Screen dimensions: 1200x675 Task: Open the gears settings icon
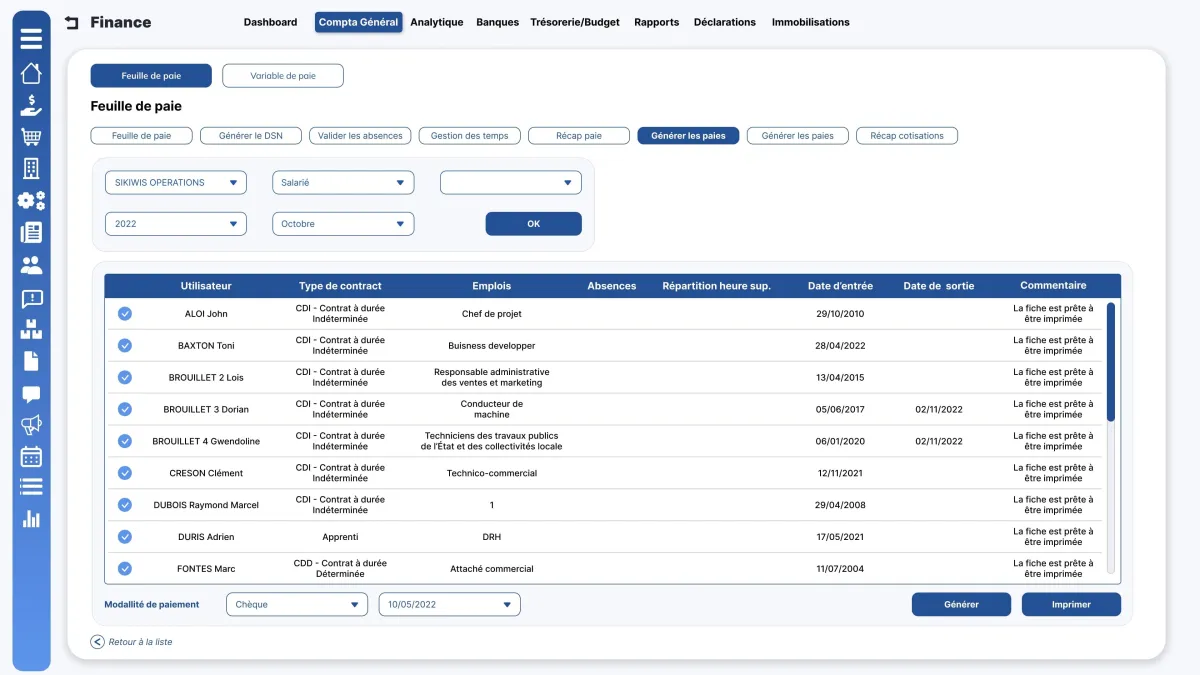(x=31, y=201)
